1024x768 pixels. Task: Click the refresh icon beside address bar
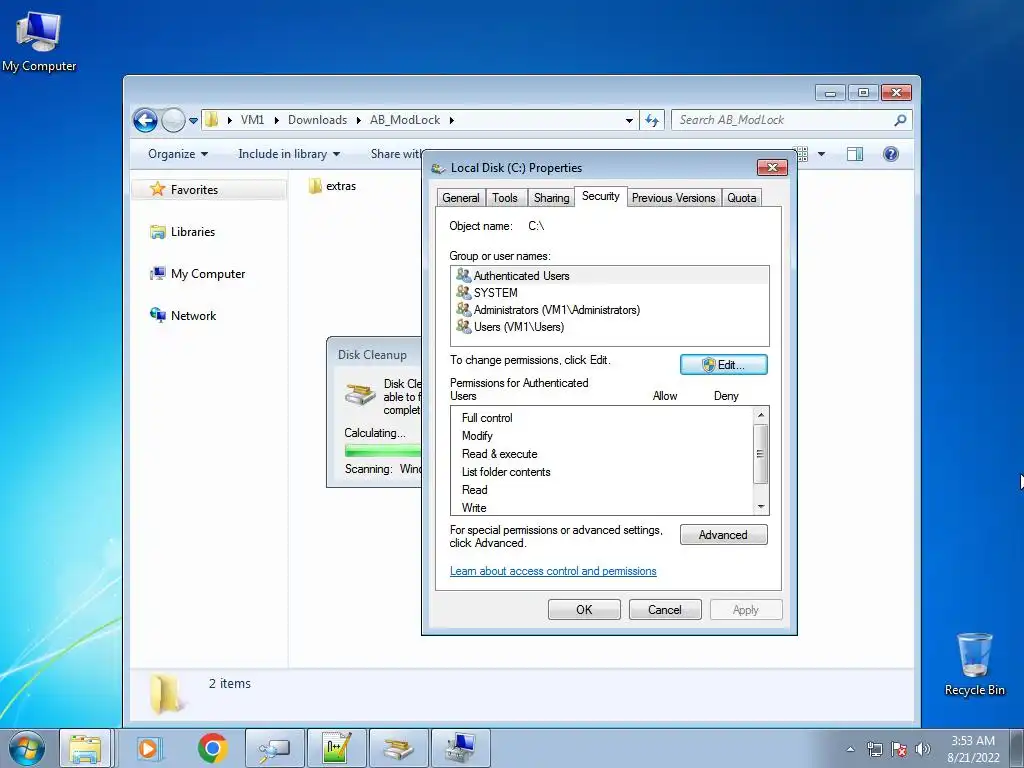click(652, 120)
